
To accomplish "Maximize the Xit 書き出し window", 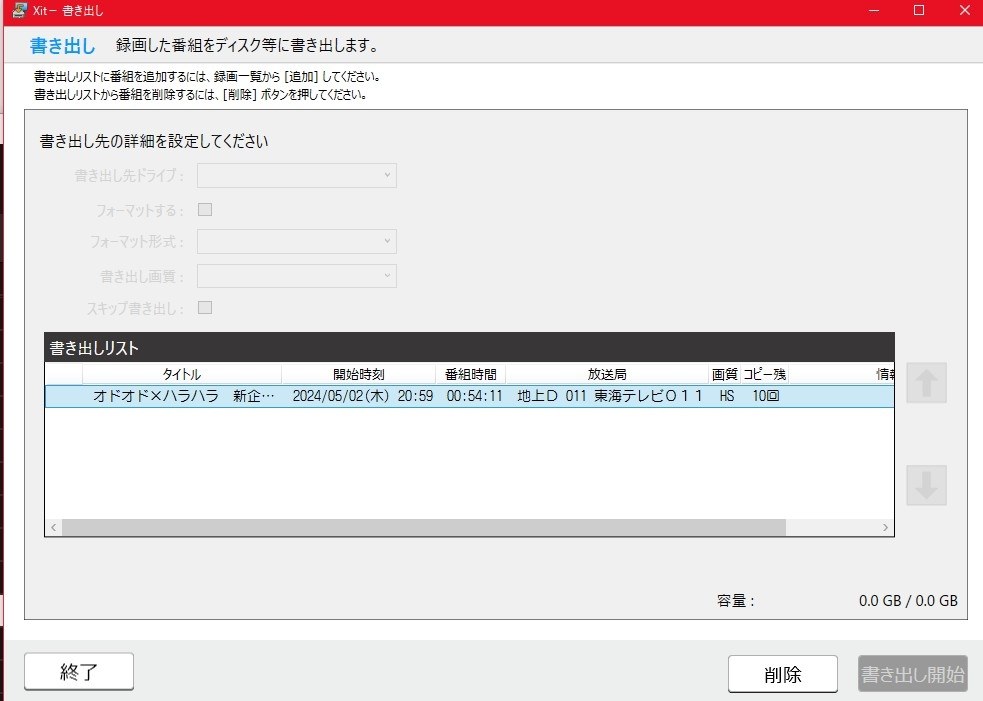I will (x=918, y=11).
